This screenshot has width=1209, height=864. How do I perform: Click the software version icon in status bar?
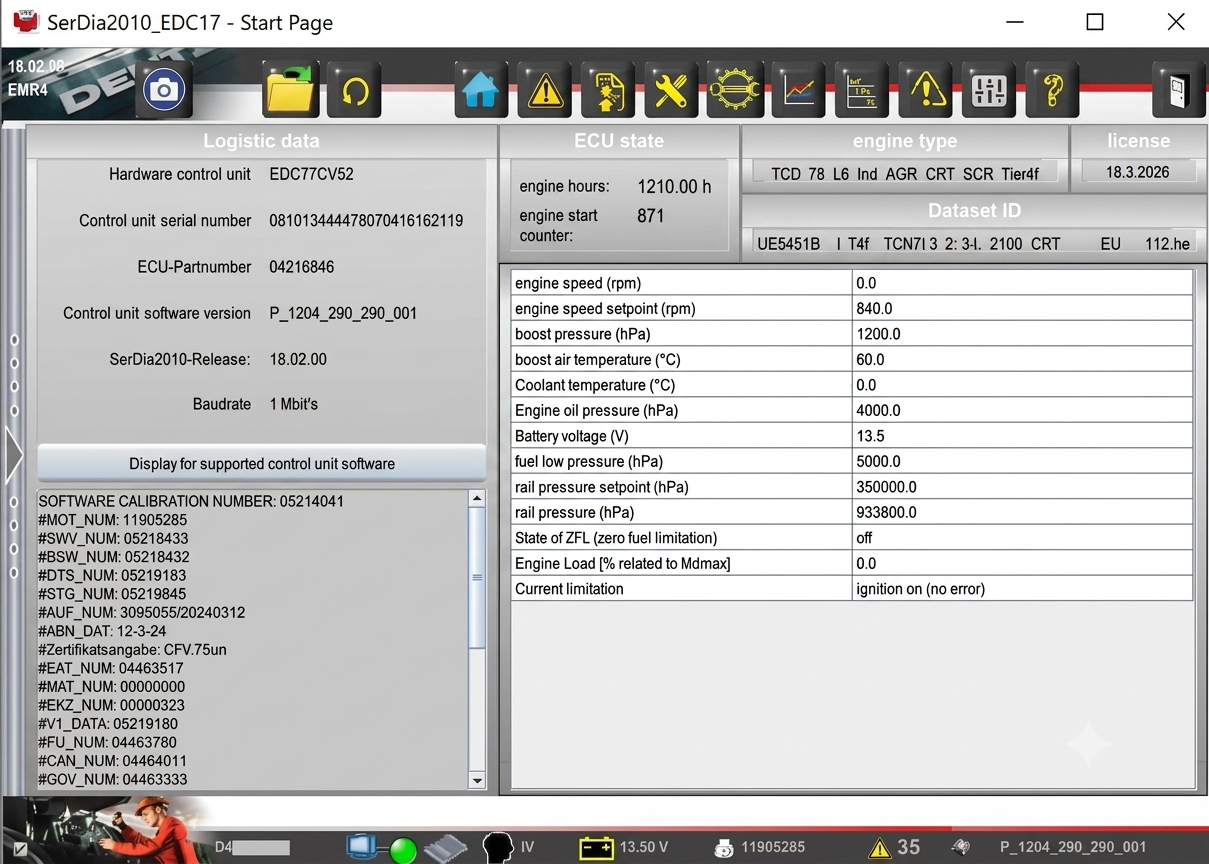(x=961, y=847)
